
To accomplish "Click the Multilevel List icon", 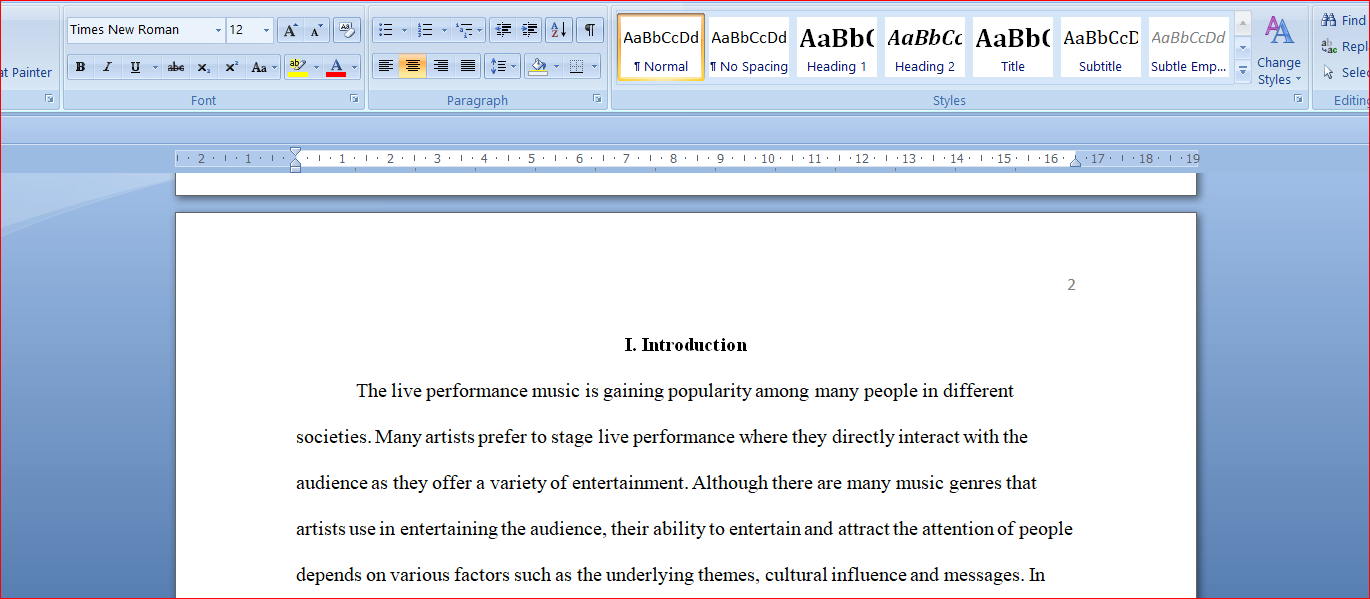I will (x=463, y=30).
